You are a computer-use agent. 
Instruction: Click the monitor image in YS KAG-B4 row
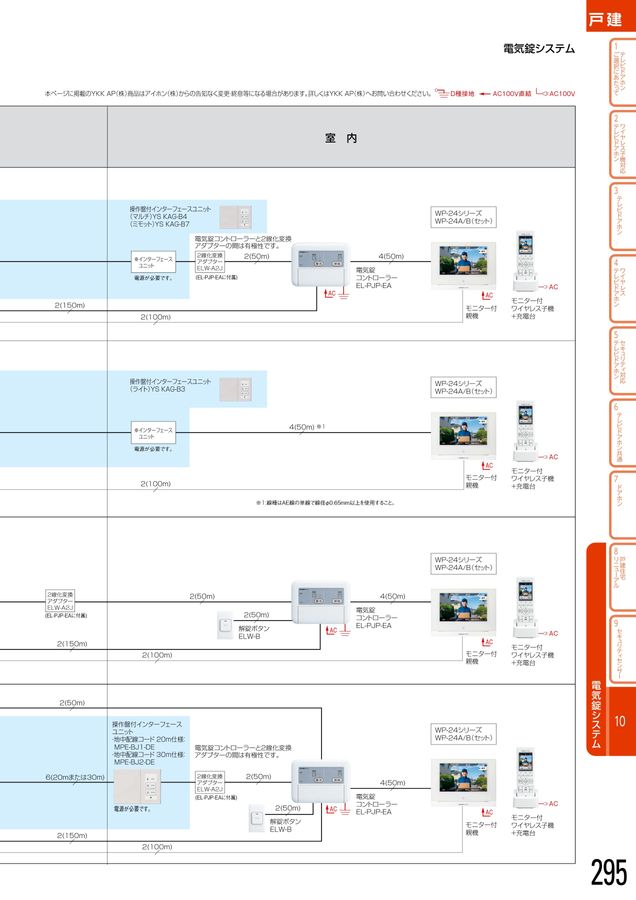point(464,265)
